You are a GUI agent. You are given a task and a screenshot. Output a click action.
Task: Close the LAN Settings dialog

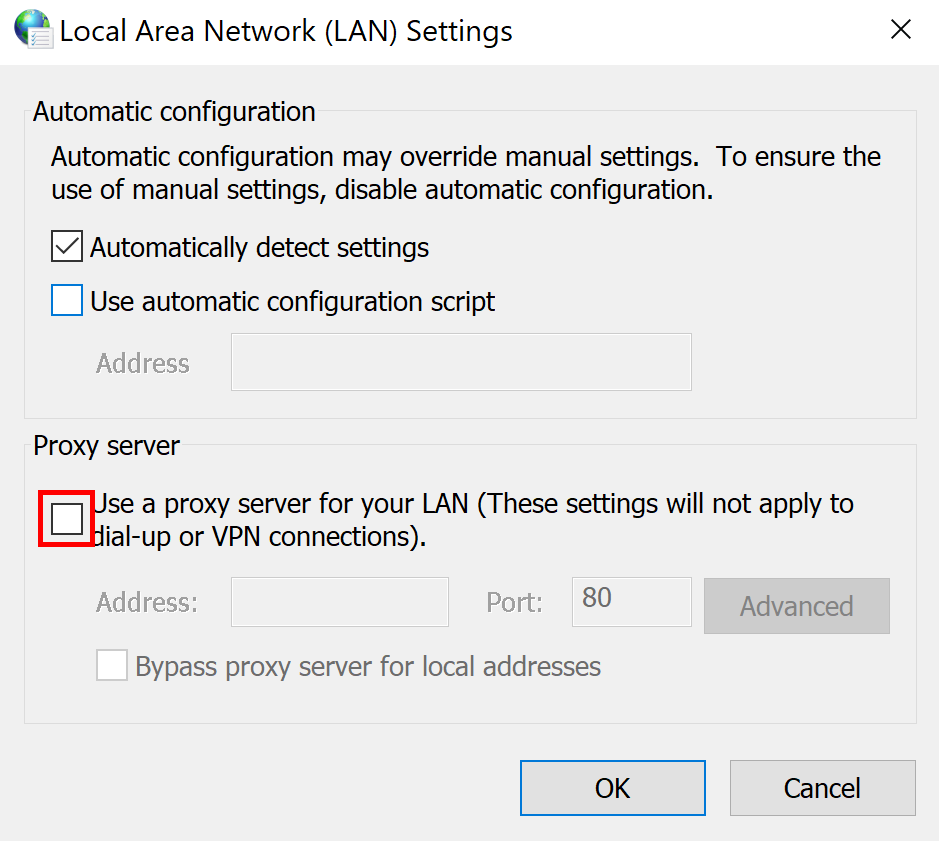(x=901, y=30)
